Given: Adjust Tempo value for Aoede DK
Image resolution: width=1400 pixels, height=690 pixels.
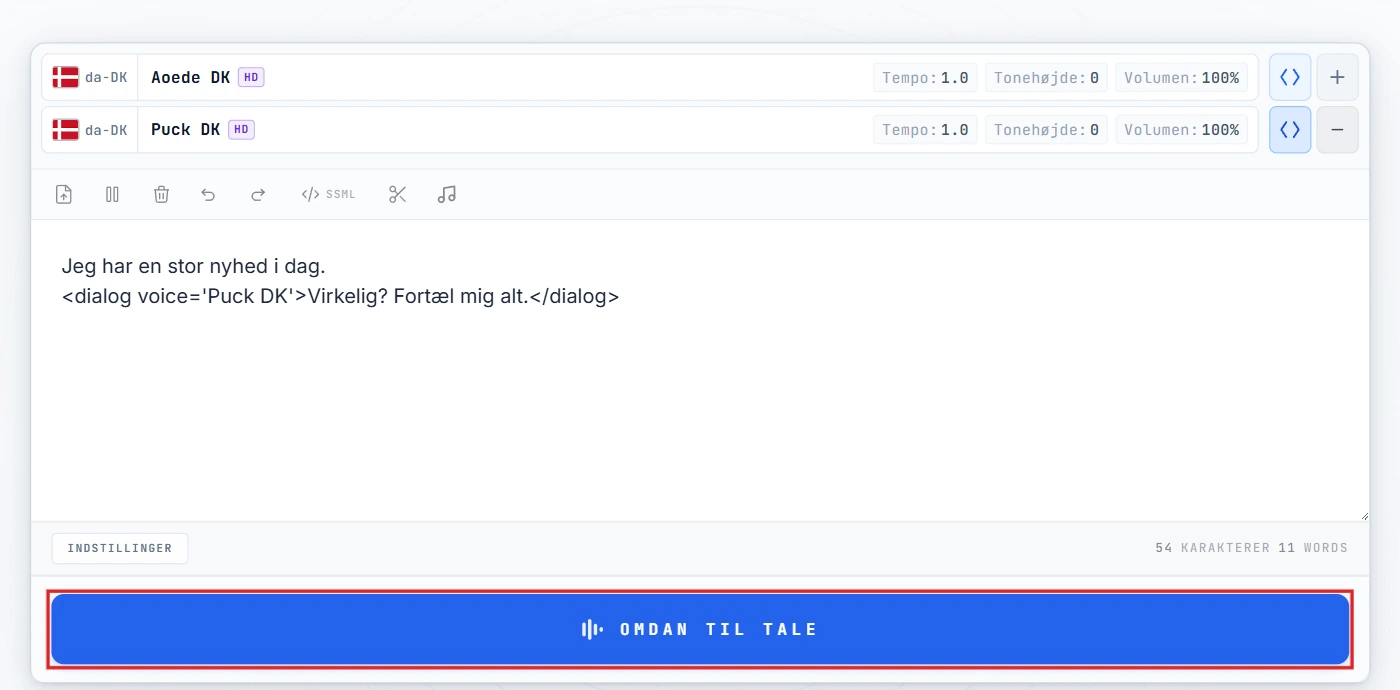Looking at the screenshot, I should pyautogui.click(x=925, y=77).
